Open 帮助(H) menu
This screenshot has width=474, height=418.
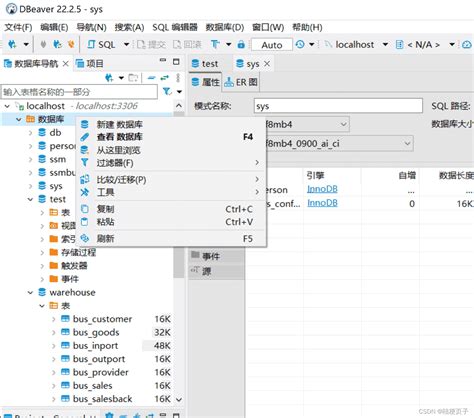307,27
